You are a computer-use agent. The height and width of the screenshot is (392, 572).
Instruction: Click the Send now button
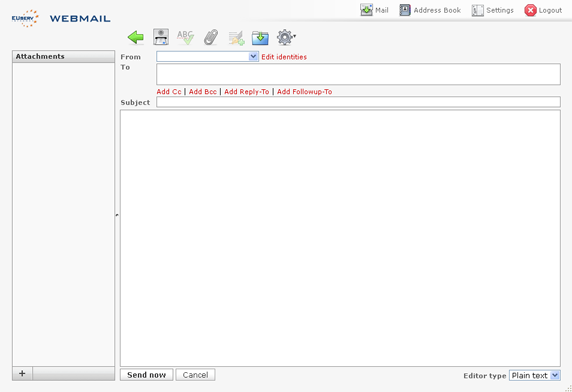coord(147,375)
